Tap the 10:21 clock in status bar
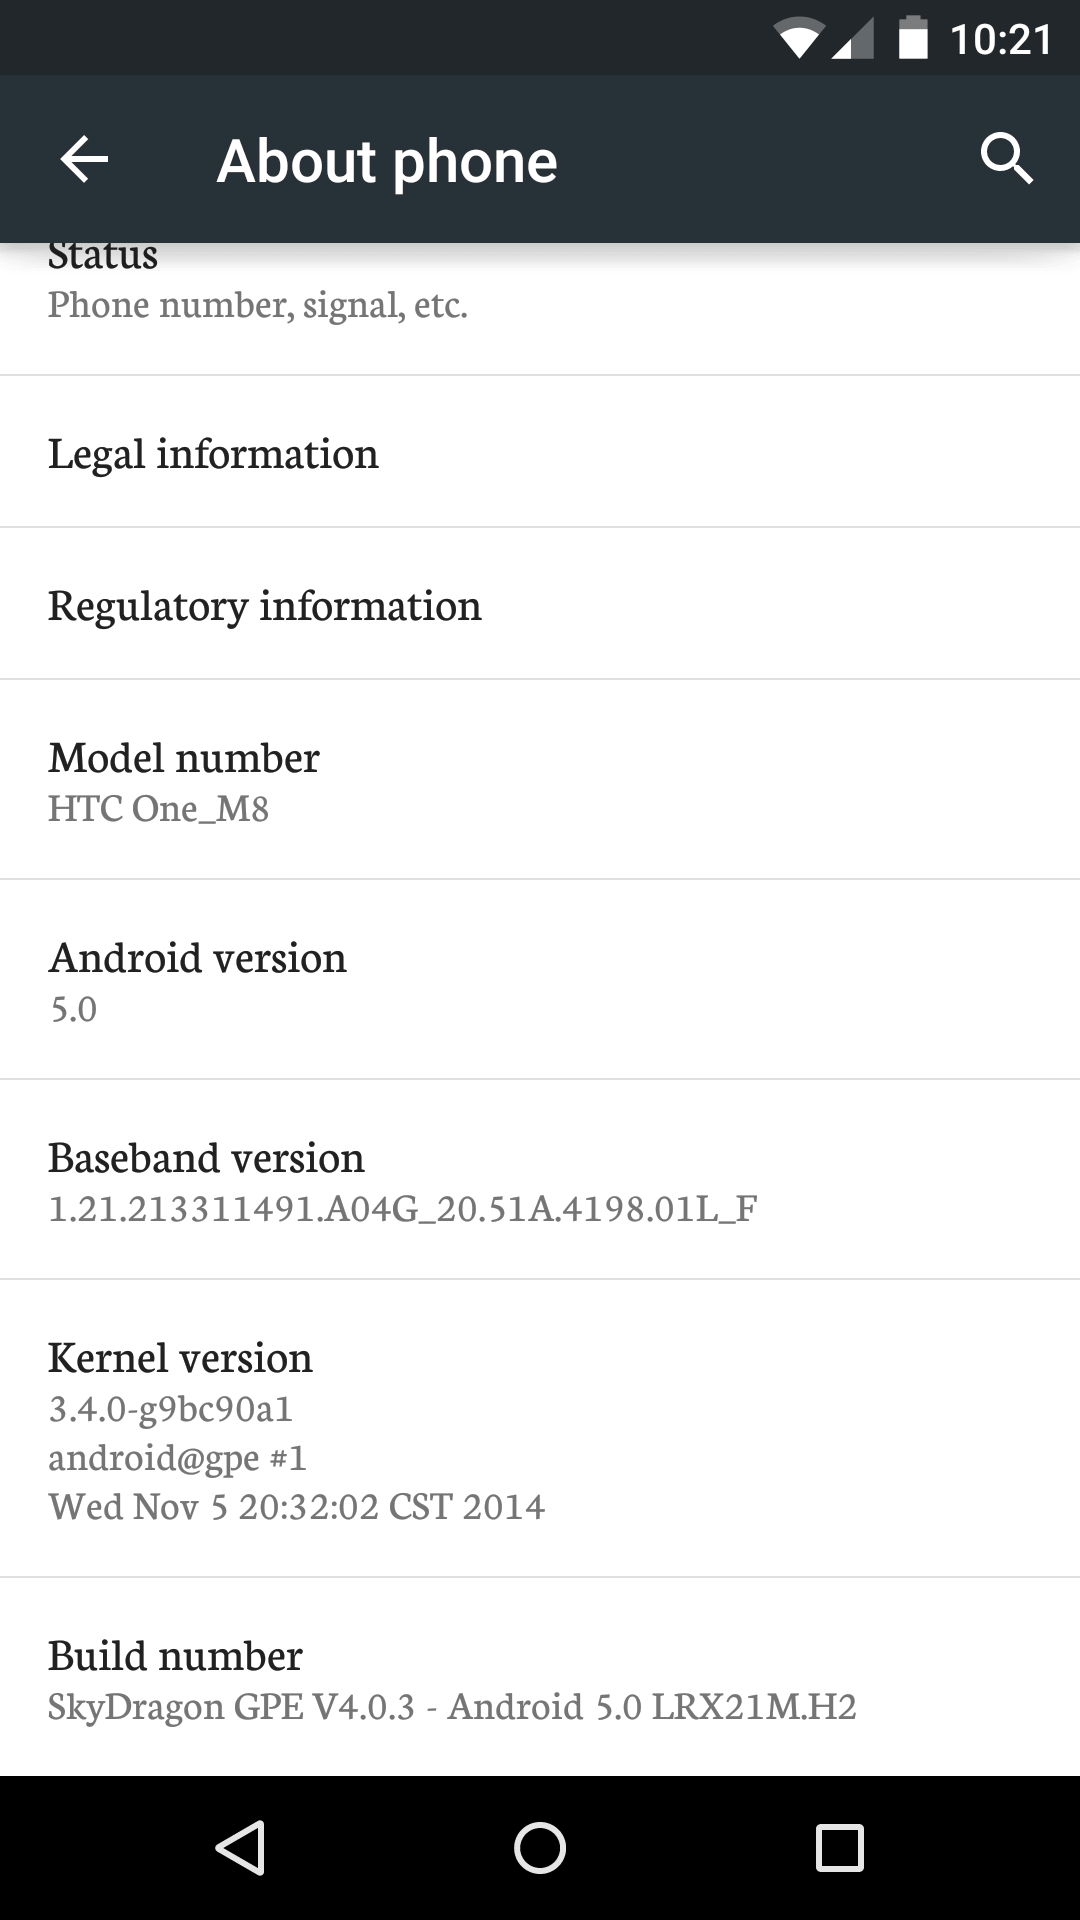This screenshot has height=1920, width=1080. pos(1001,40)
